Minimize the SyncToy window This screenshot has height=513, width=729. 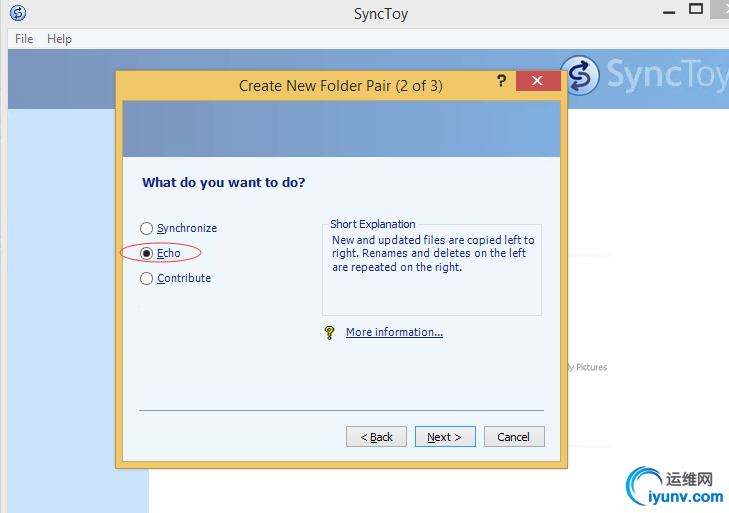pyautogui.click(x=669, y=13)
